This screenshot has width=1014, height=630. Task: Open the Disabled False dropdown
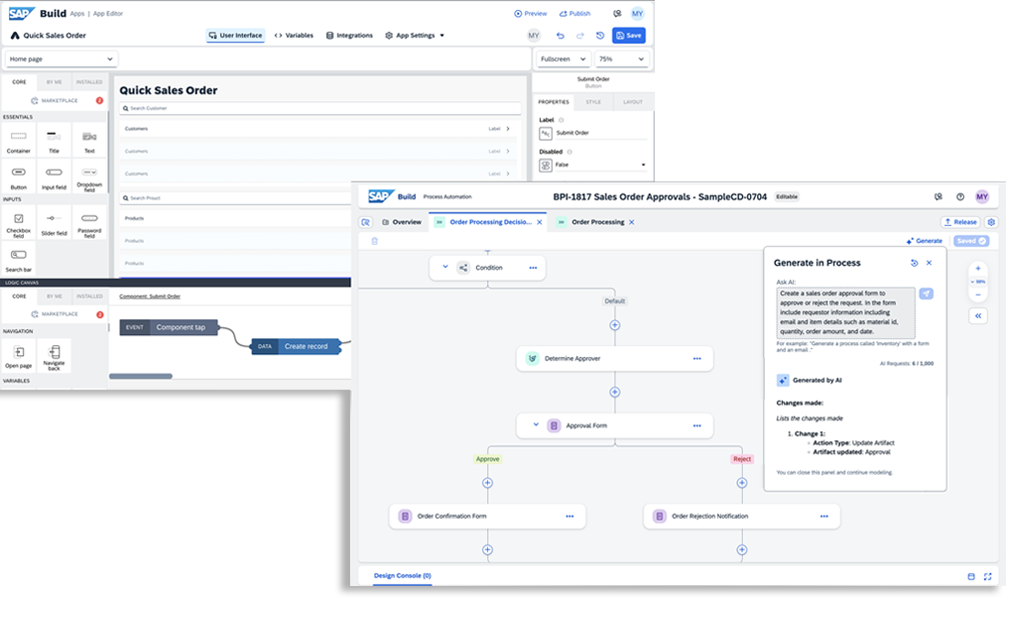click(x=593, y=165)
